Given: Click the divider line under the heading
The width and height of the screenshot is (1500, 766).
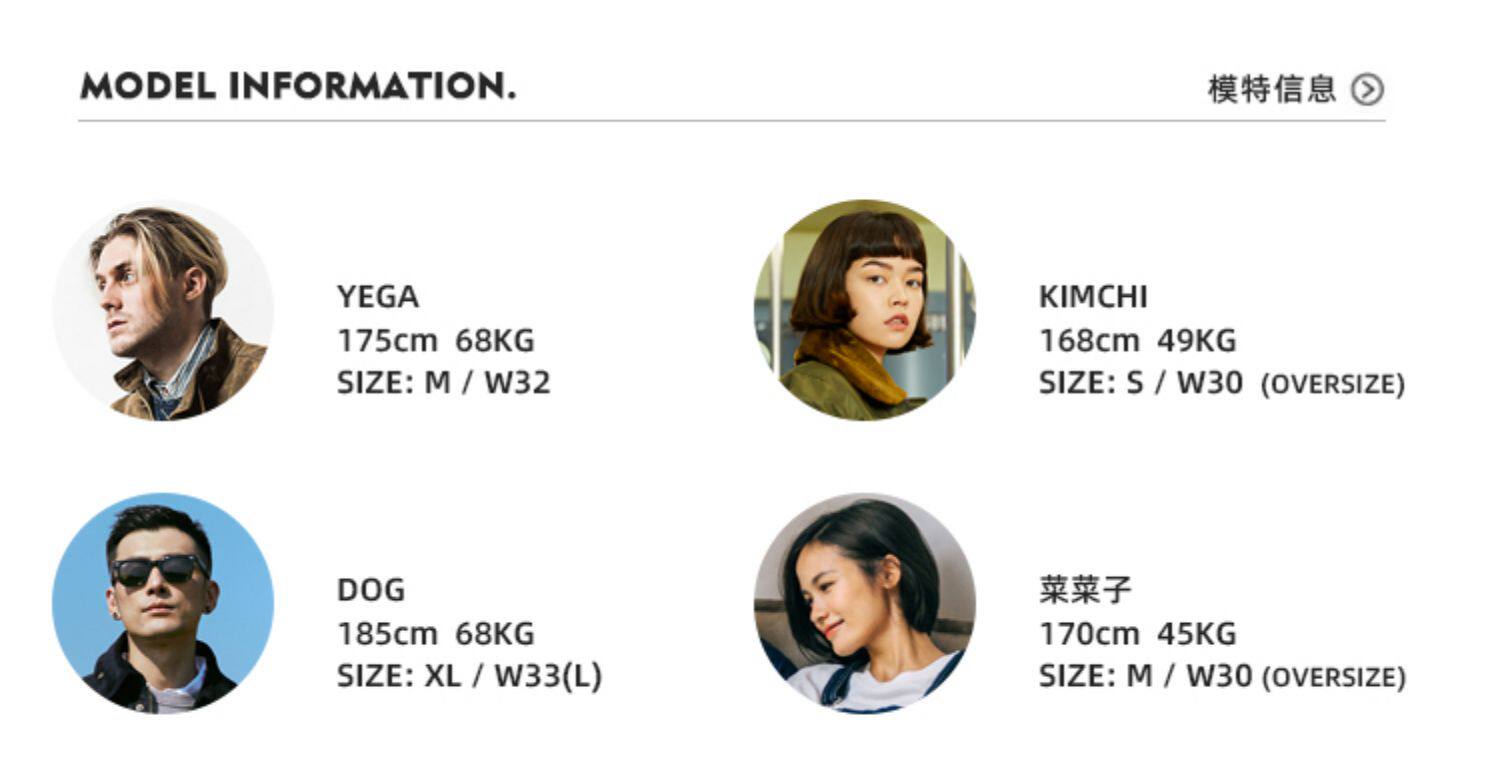Looking at the screenshot, I should point(731,121).
